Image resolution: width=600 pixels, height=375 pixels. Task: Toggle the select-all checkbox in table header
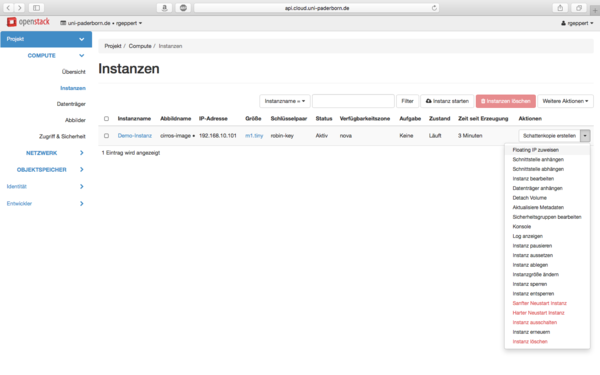[x=106, y=119]
